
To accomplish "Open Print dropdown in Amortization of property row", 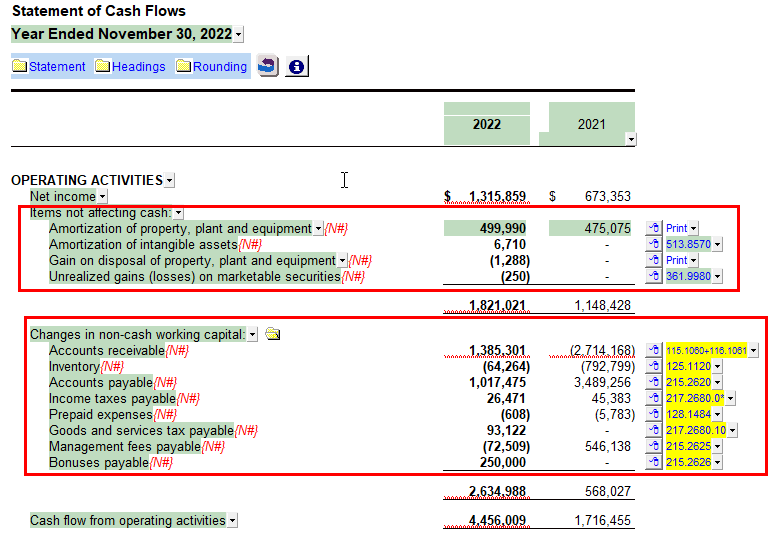I will tap(694, 228).
